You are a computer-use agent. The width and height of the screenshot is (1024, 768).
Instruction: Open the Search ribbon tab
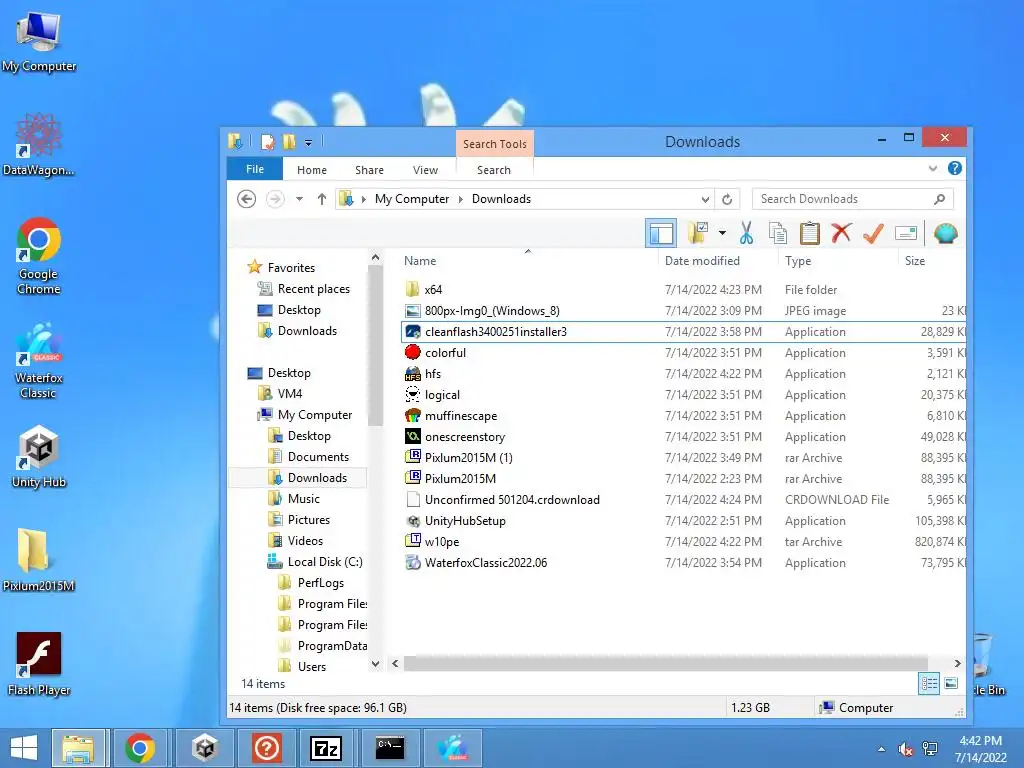pos(494,170)
